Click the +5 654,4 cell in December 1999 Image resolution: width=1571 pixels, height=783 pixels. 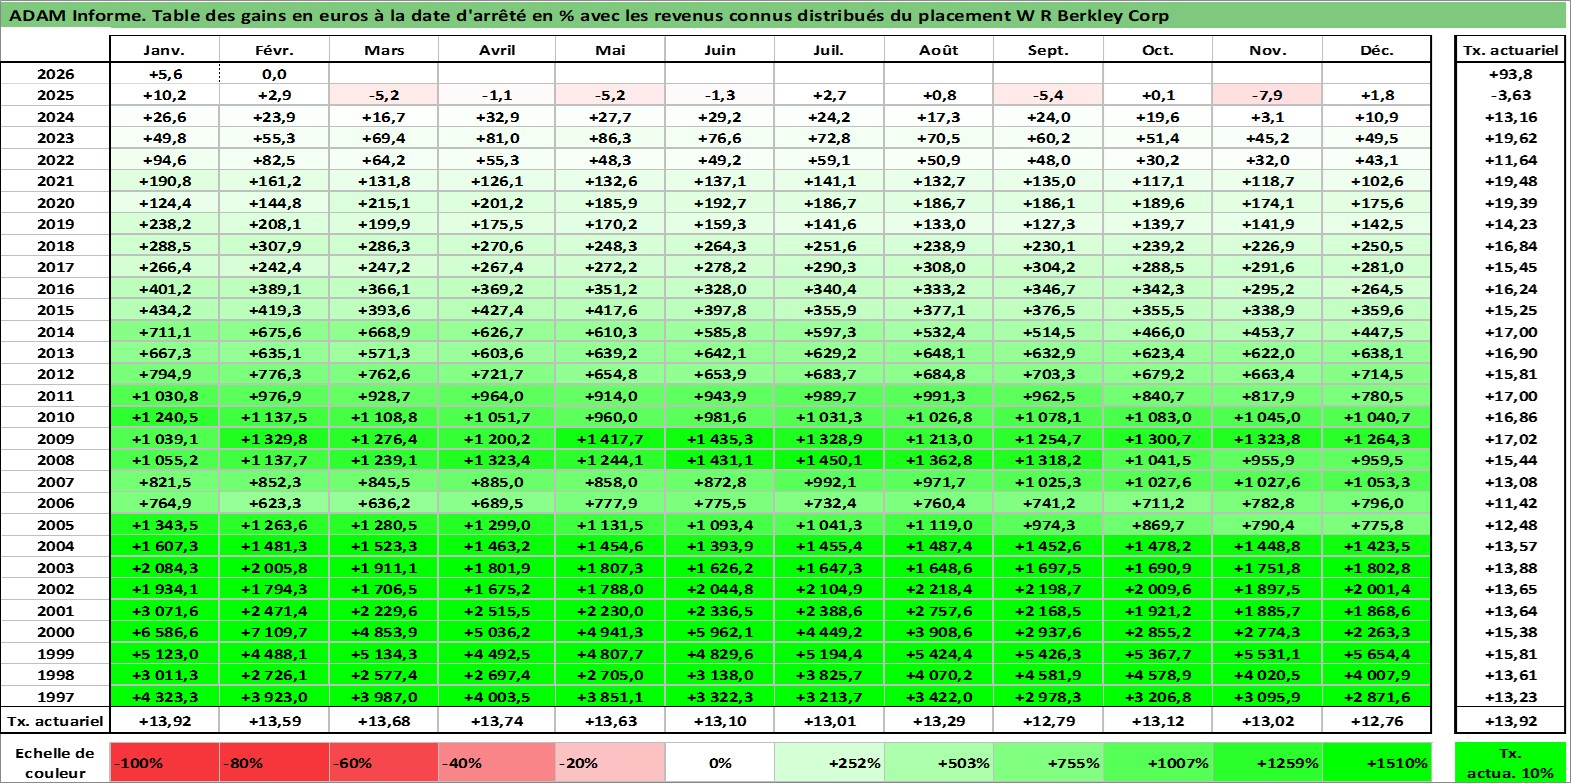click(x=1377, y=654)
